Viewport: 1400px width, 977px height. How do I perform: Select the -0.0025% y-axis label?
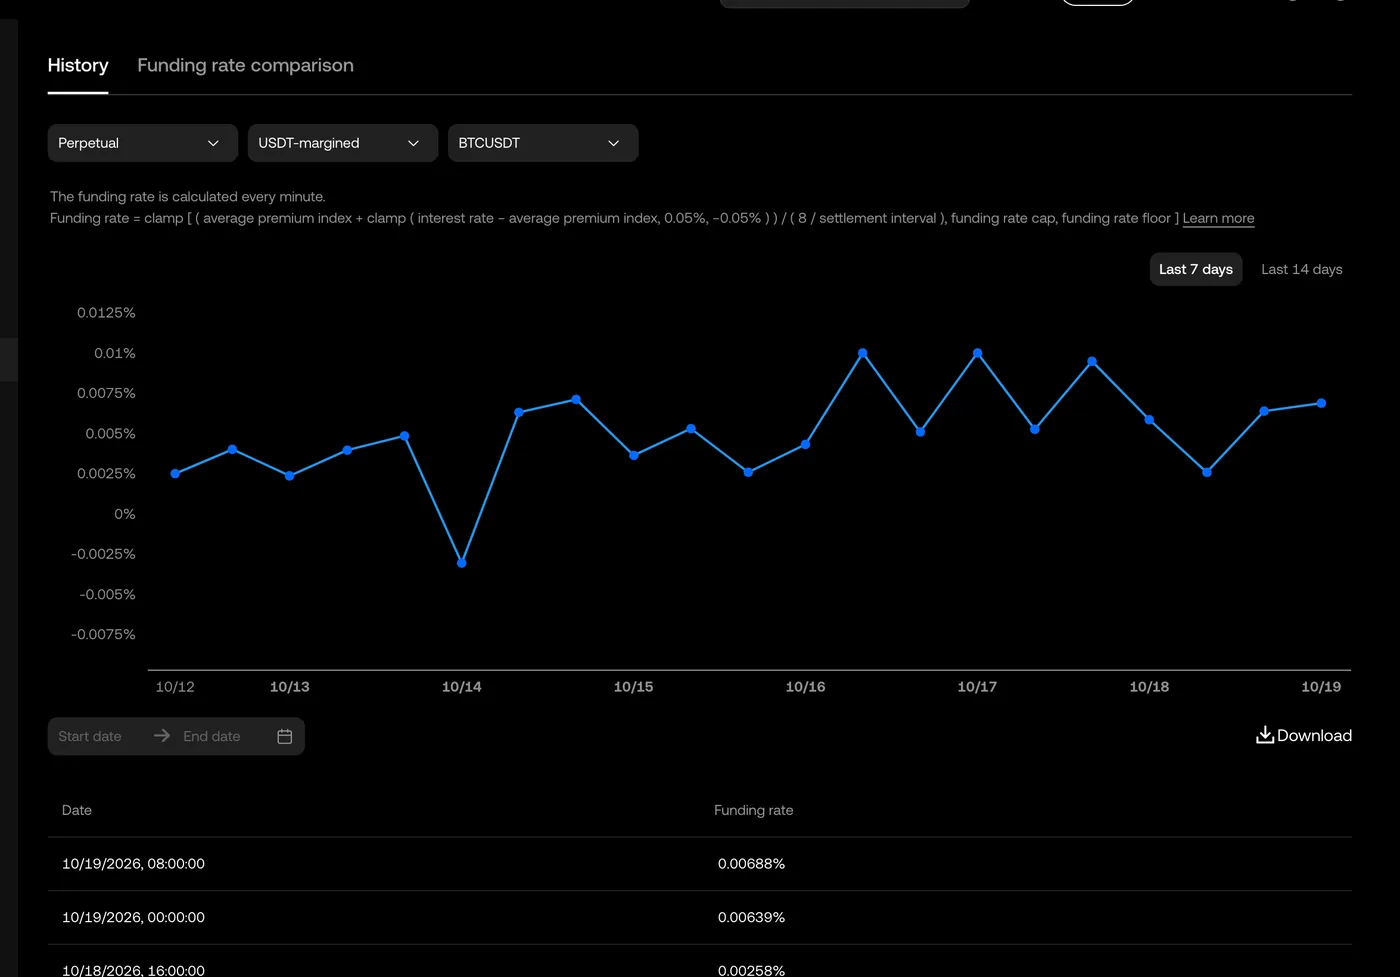(103, 554)
